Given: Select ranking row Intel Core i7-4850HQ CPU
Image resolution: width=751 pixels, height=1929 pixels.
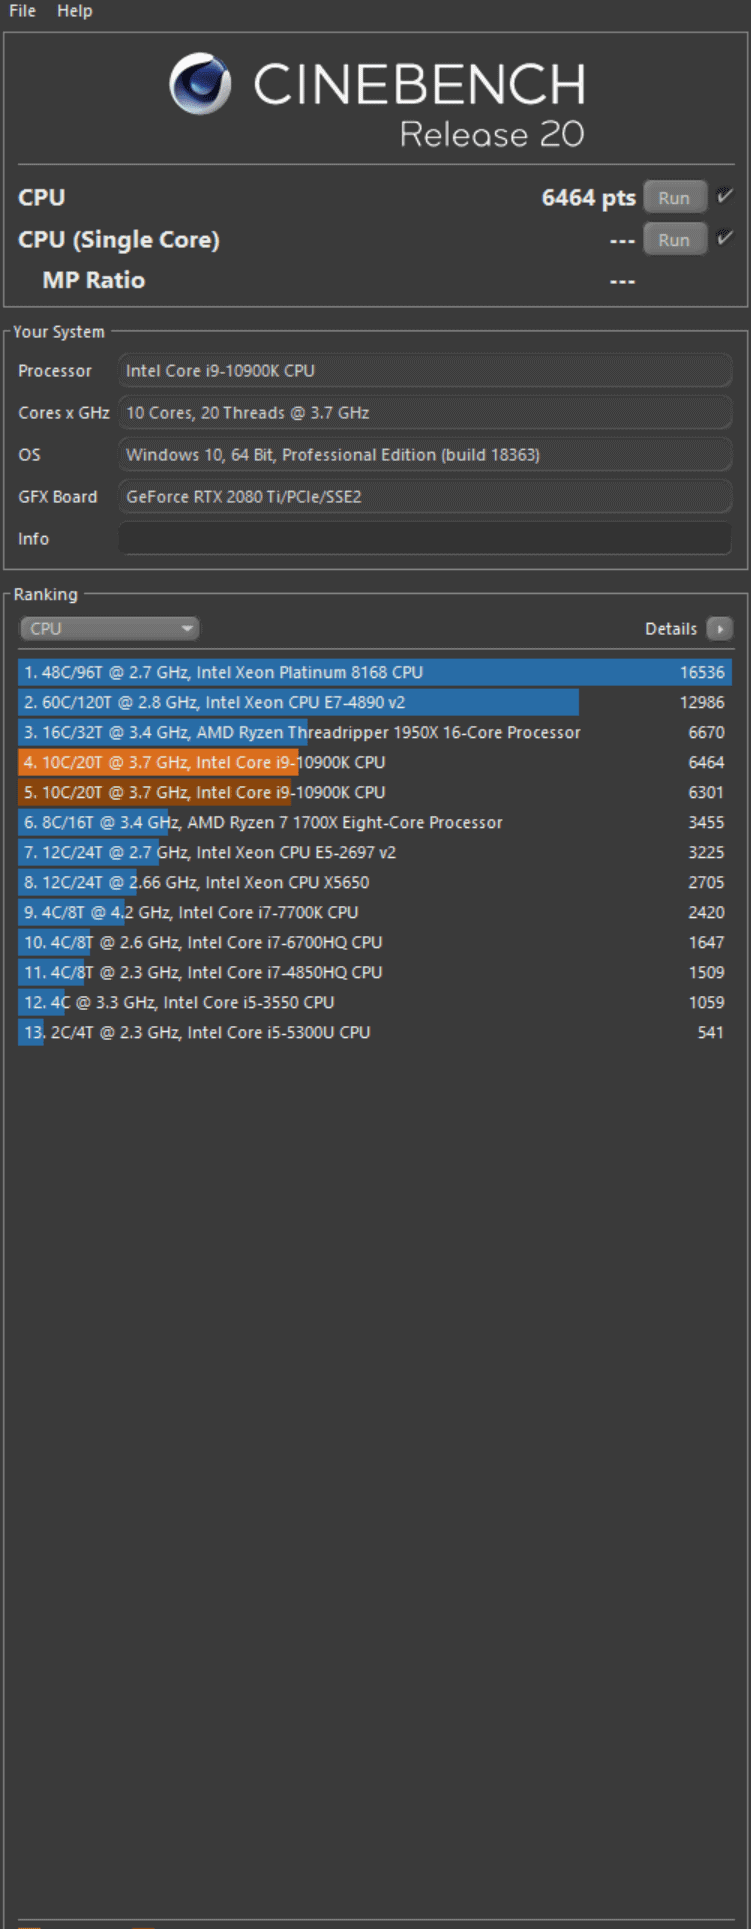Looking at the screenshot, I should [375, 972].
